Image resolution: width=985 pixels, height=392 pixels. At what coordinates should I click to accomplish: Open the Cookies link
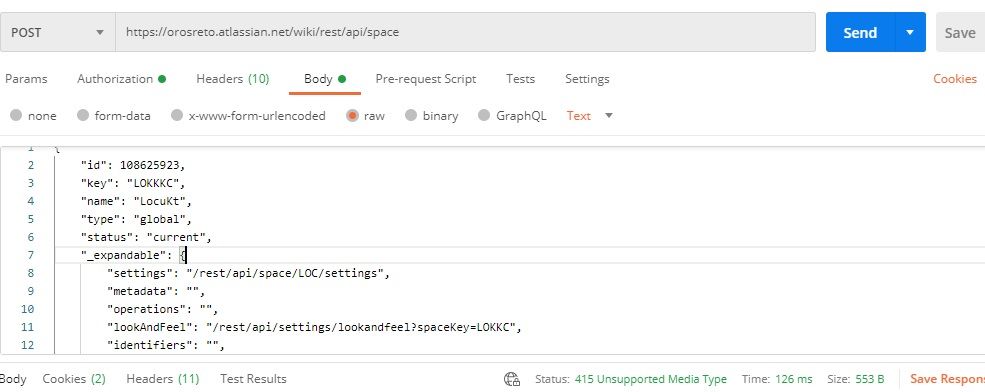pos(955,79)
